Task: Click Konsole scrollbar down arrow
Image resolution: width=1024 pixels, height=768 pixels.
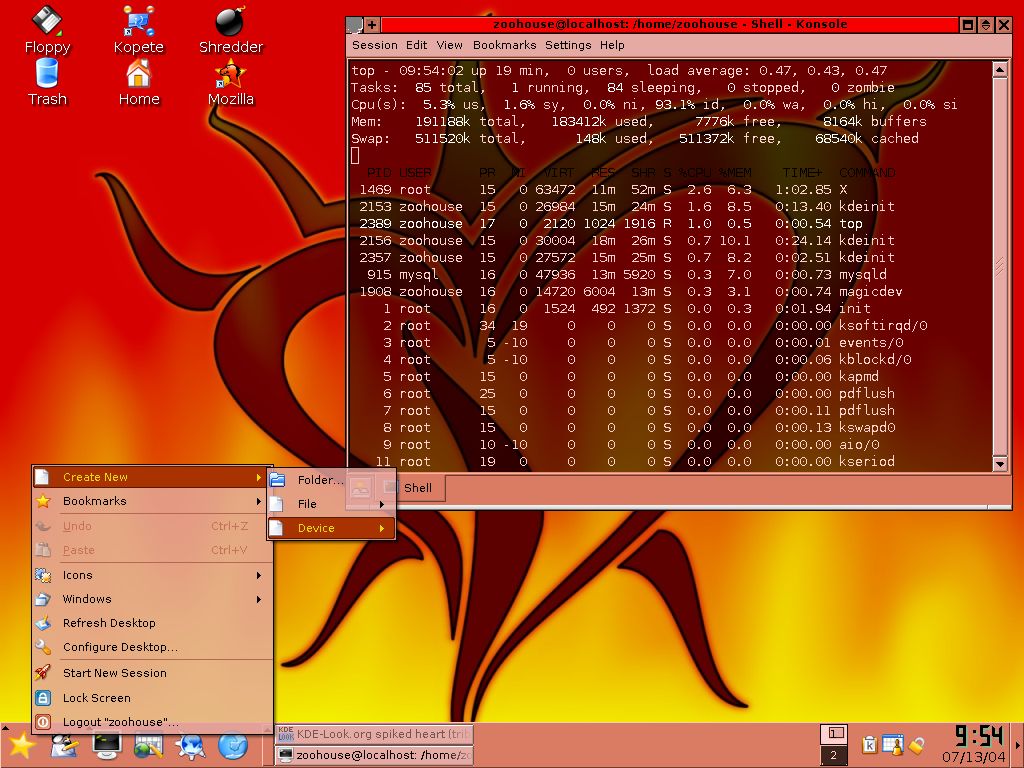Action: [1000, 464]
